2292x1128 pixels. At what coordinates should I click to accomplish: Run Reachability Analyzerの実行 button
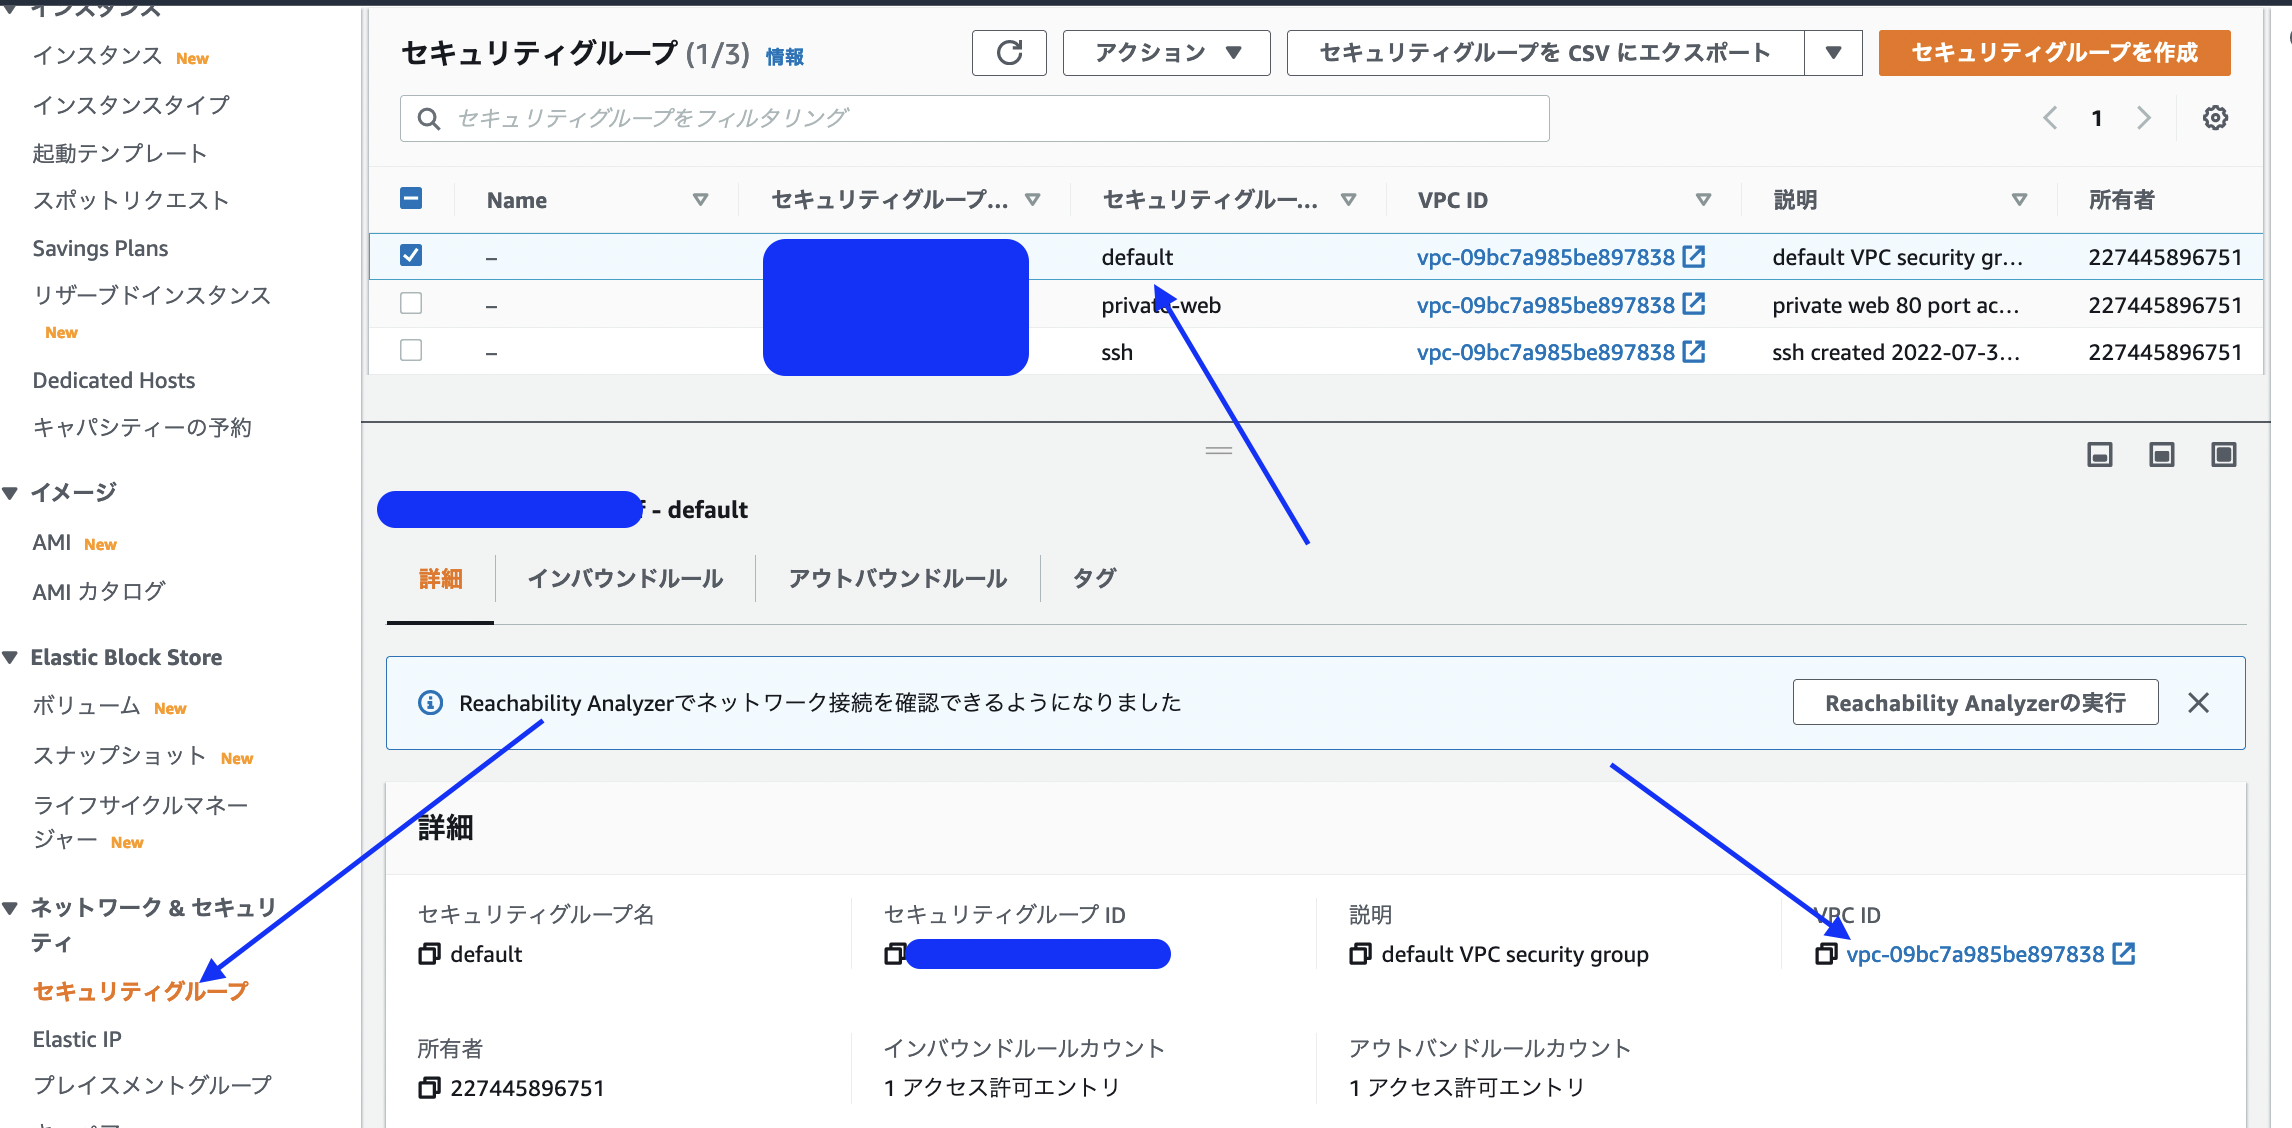1975,703
